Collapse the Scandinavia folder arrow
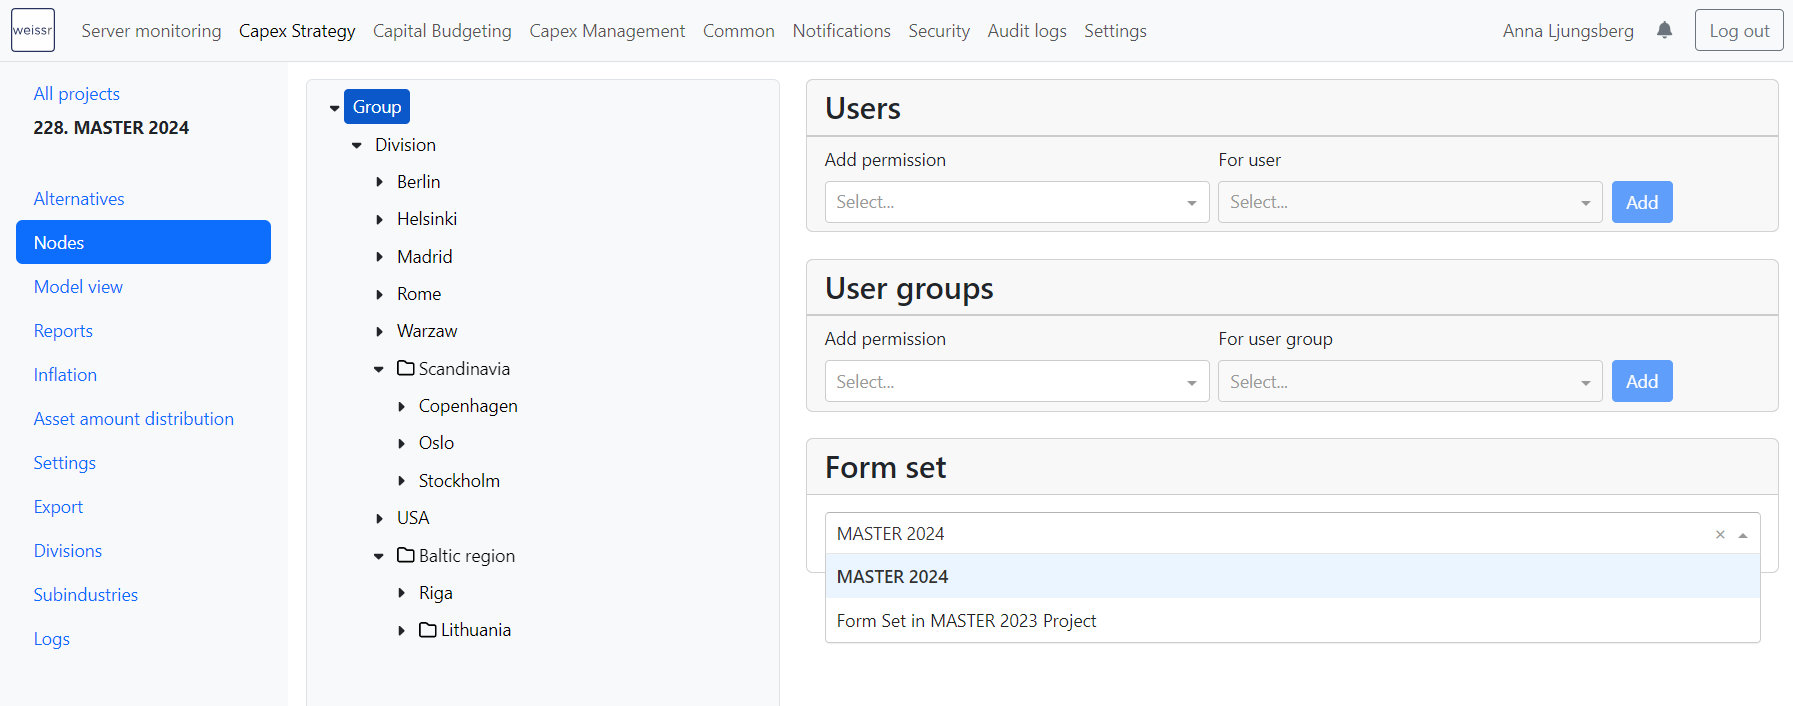 379,369
